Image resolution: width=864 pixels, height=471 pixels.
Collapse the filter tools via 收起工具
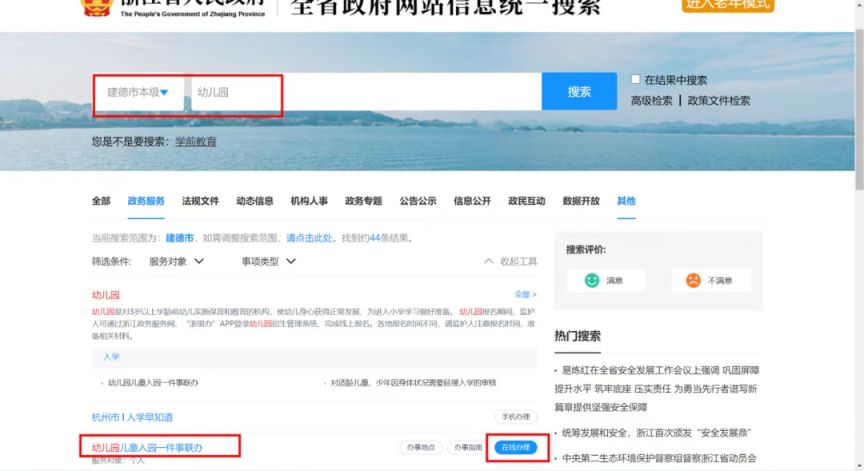(510, 261)
